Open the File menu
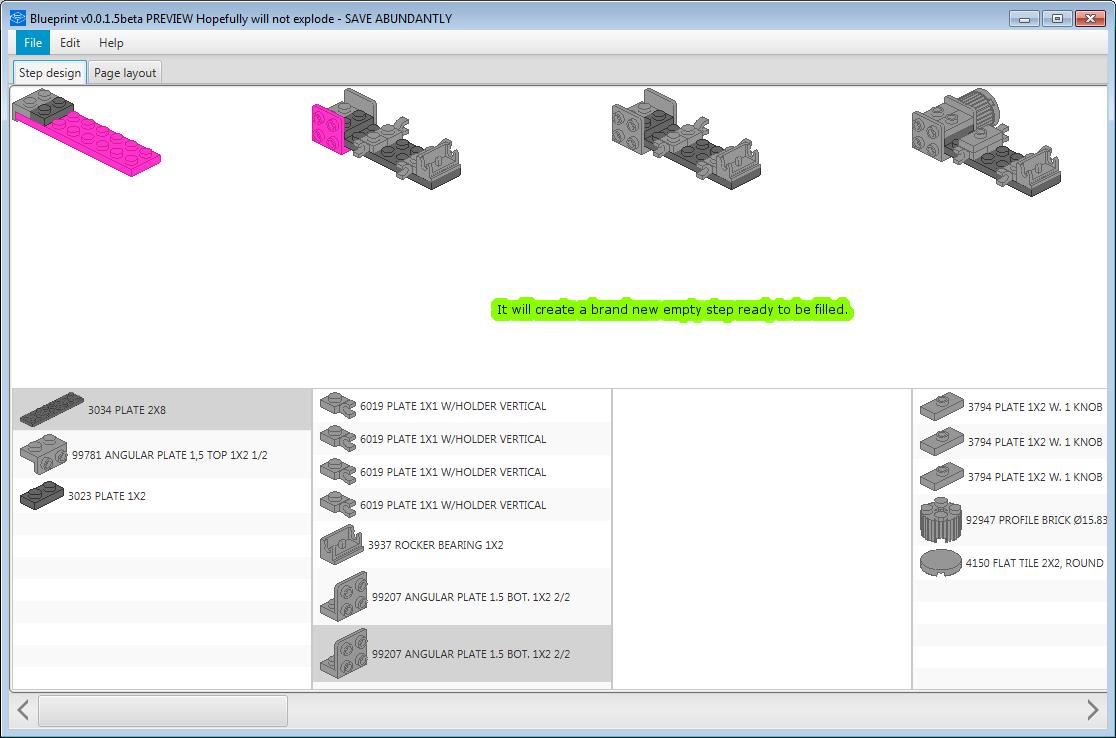This screenshot has height=738, width=1116. pyautogui.click(x=33, y=43)
